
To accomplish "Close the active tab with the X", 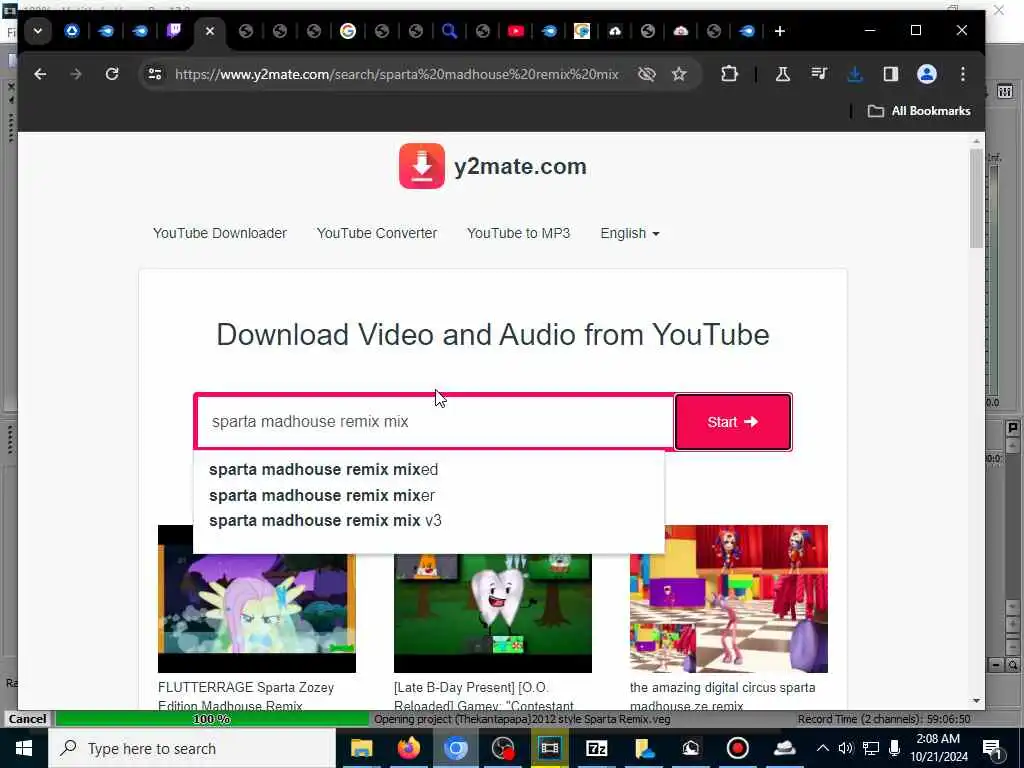I will point(210,31).
